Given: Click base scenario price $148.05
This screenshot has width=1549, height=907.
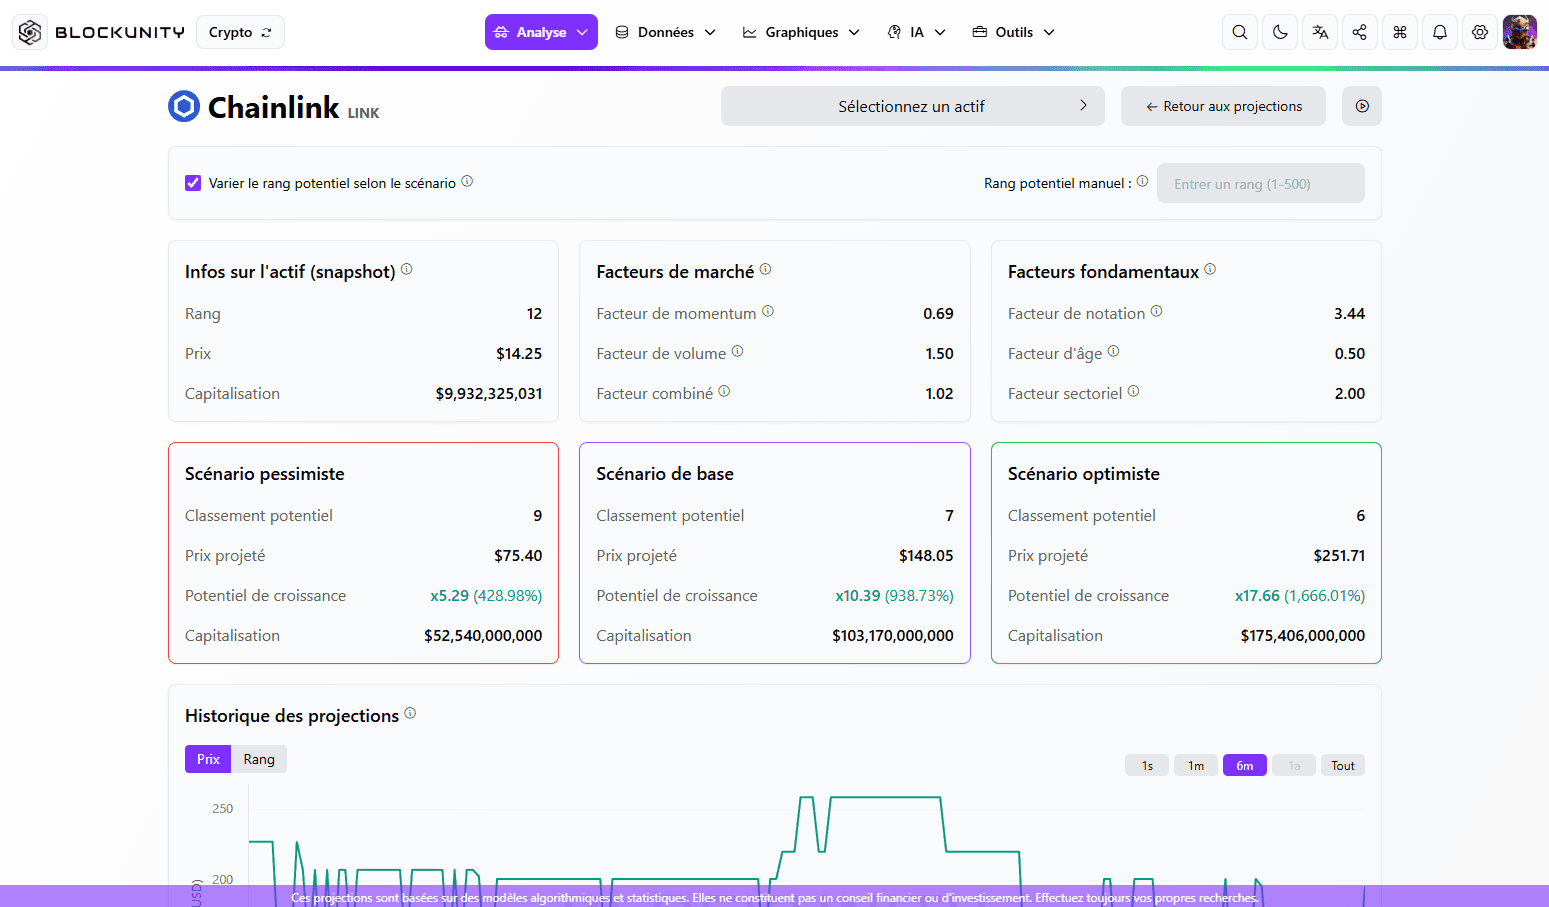Looking at the screenshot, I should point(926,555).
